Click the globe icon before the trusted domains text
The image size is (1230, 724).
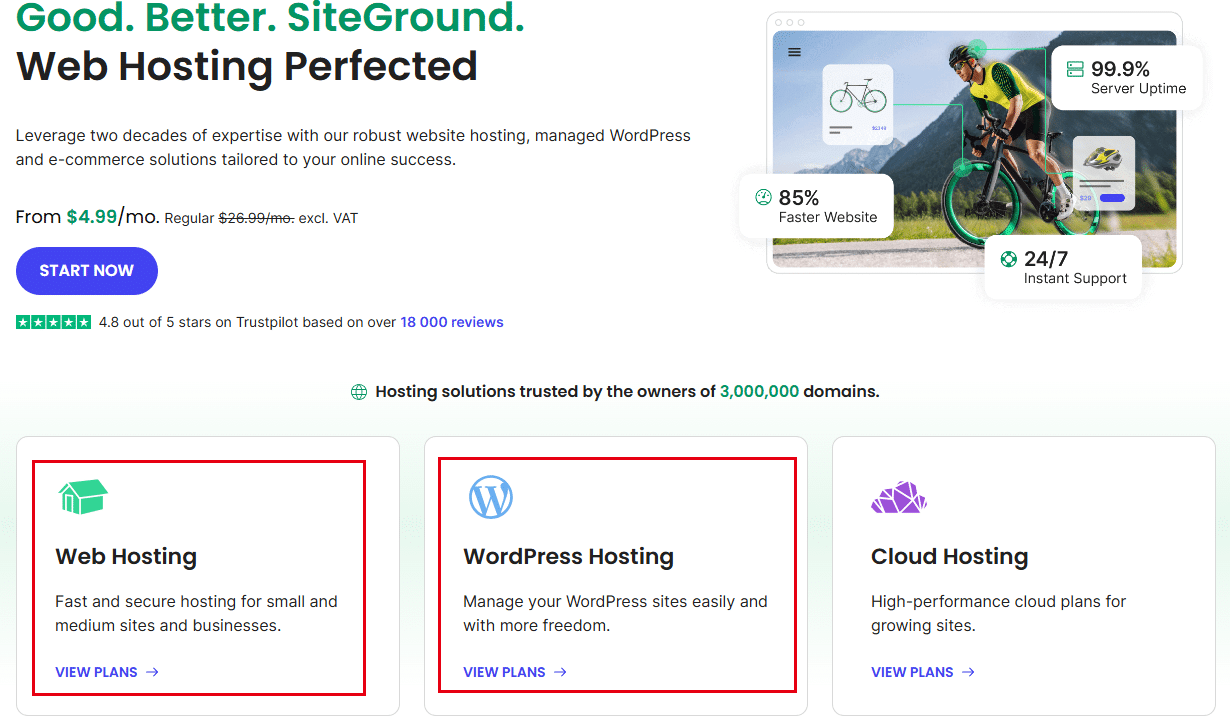coord(359,391)
